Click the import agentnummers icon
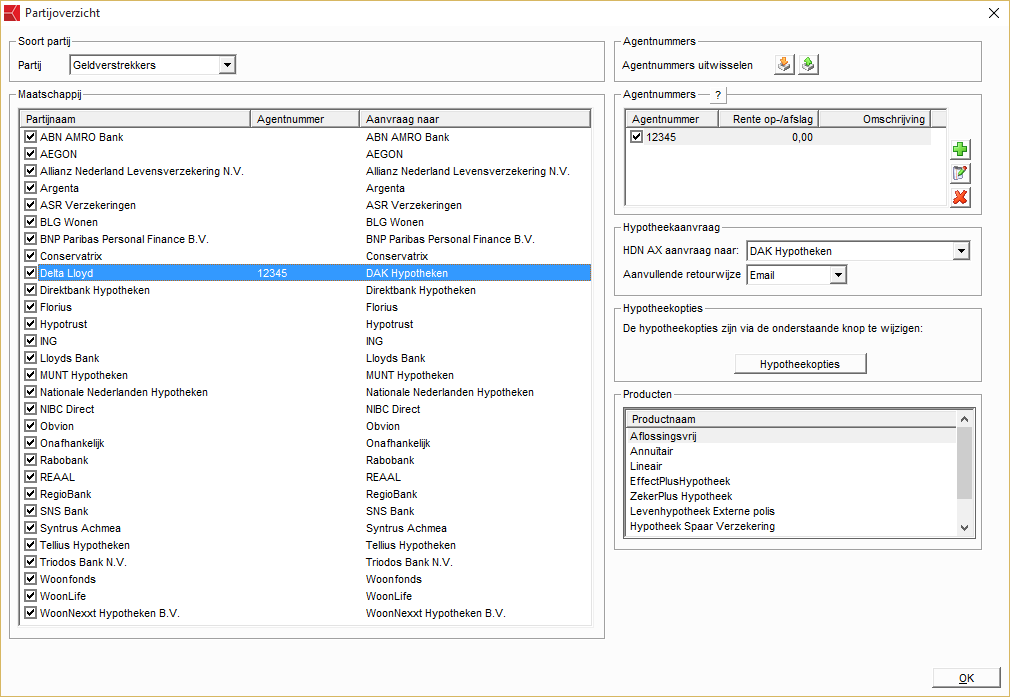The height and width of the screenshot is (697, 1010). [784, 64]
